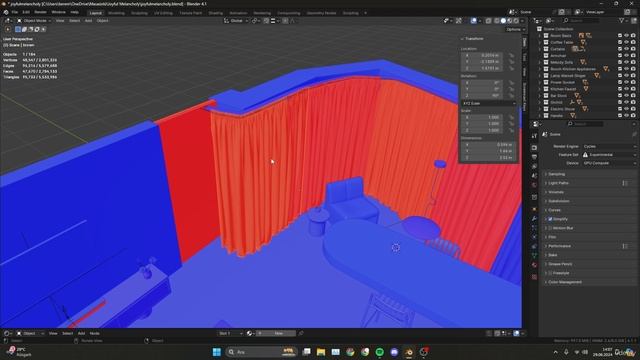The image size is (640, 360).
Task: Switch to solid viewport shading
Action: click(x=503, y=20)
